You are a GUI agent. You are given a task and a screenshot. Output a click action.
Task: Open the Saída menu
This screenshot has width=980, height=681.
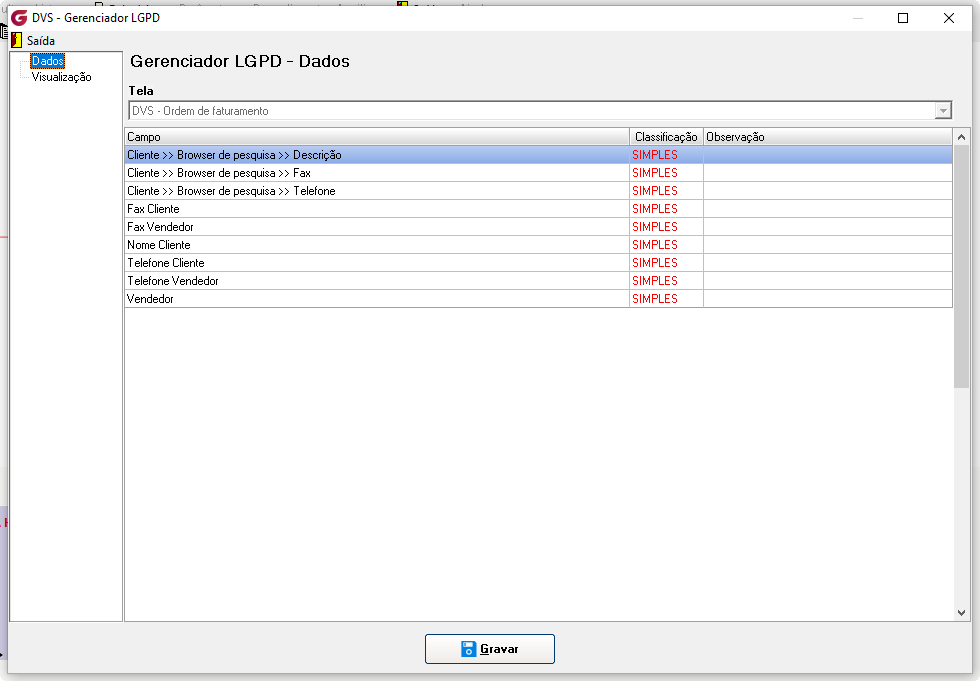click(41, 41)
